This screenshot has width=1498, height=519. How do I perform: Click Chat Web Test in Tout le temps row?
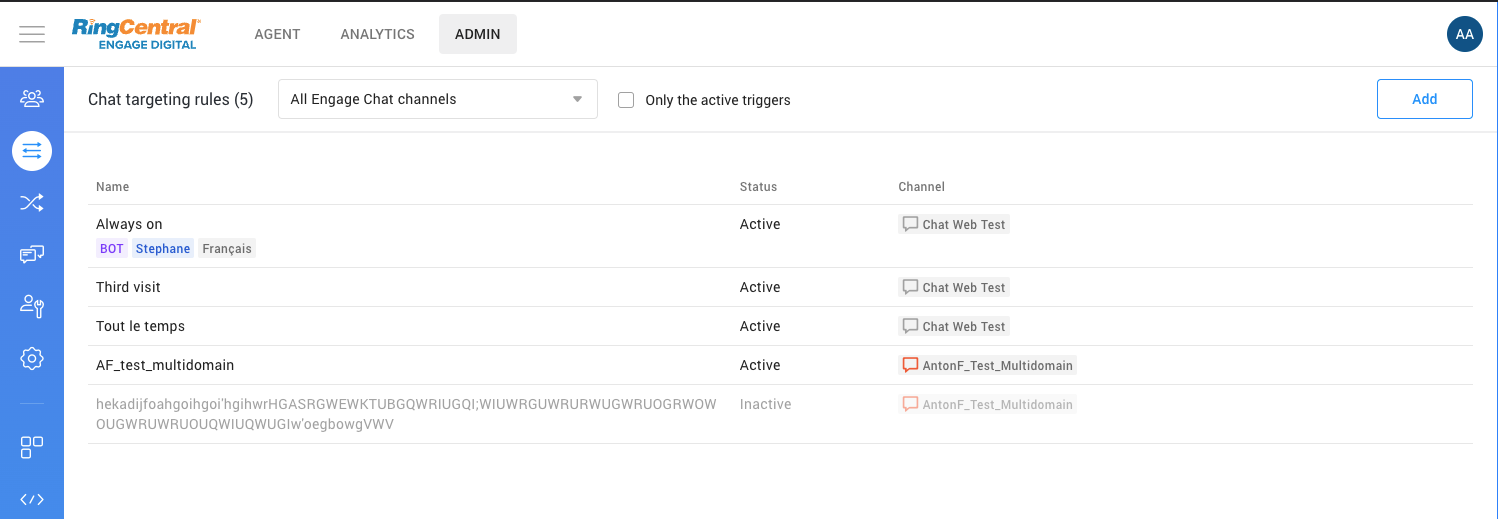pos(964,327)
